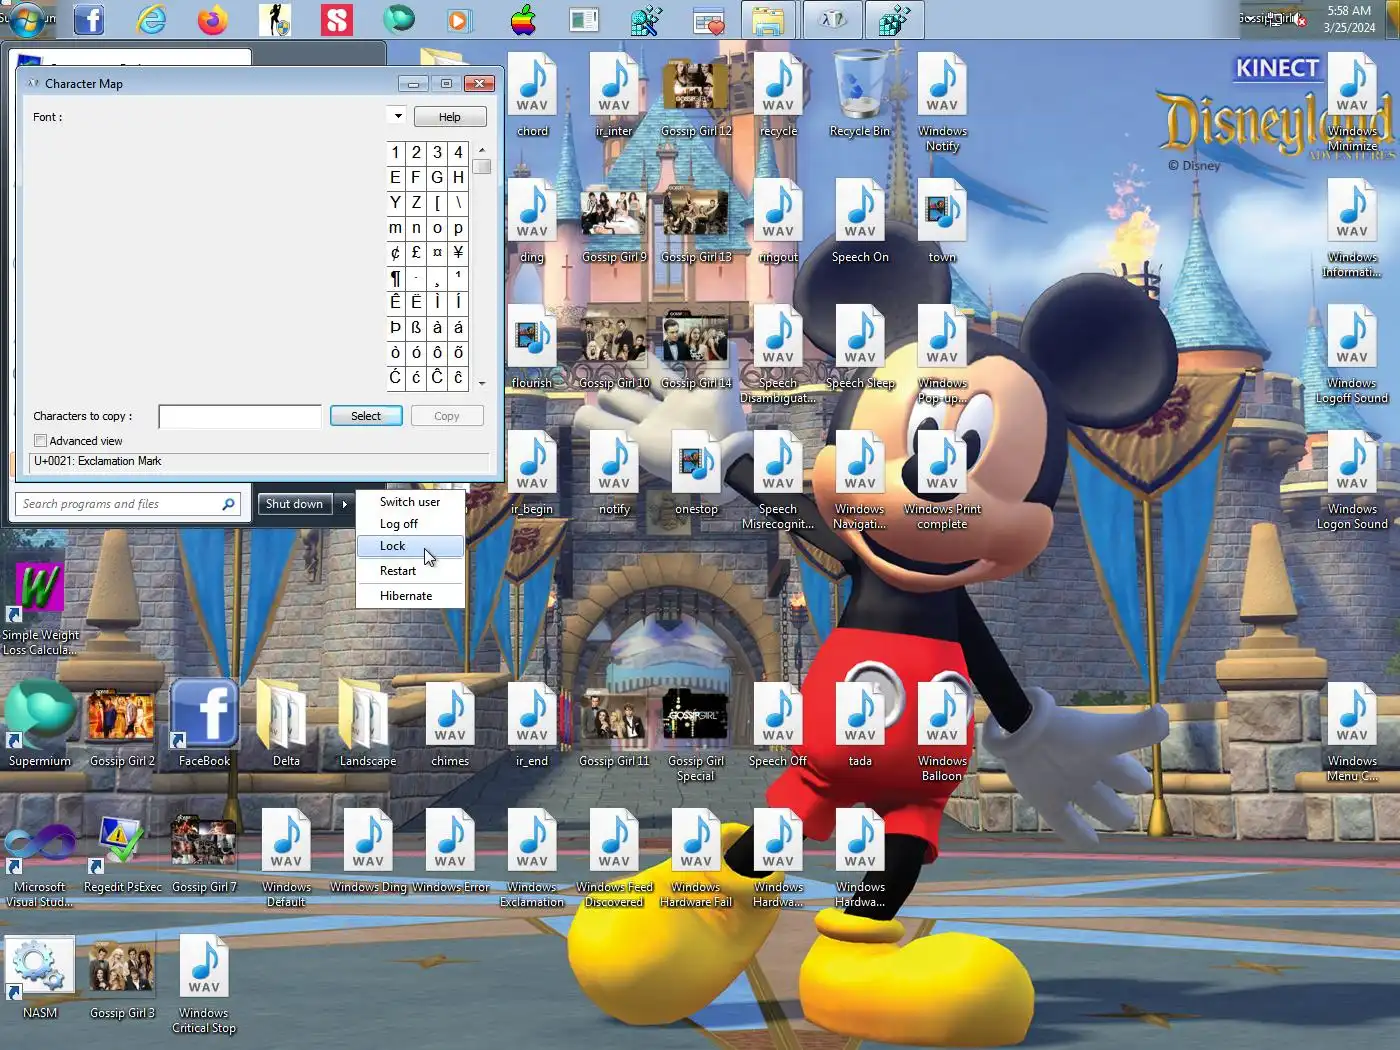Image resolution: width=1400 pixels, height=1050 pixels.
Task: Open the recycle WAV sound file
Action: (778, 95)
